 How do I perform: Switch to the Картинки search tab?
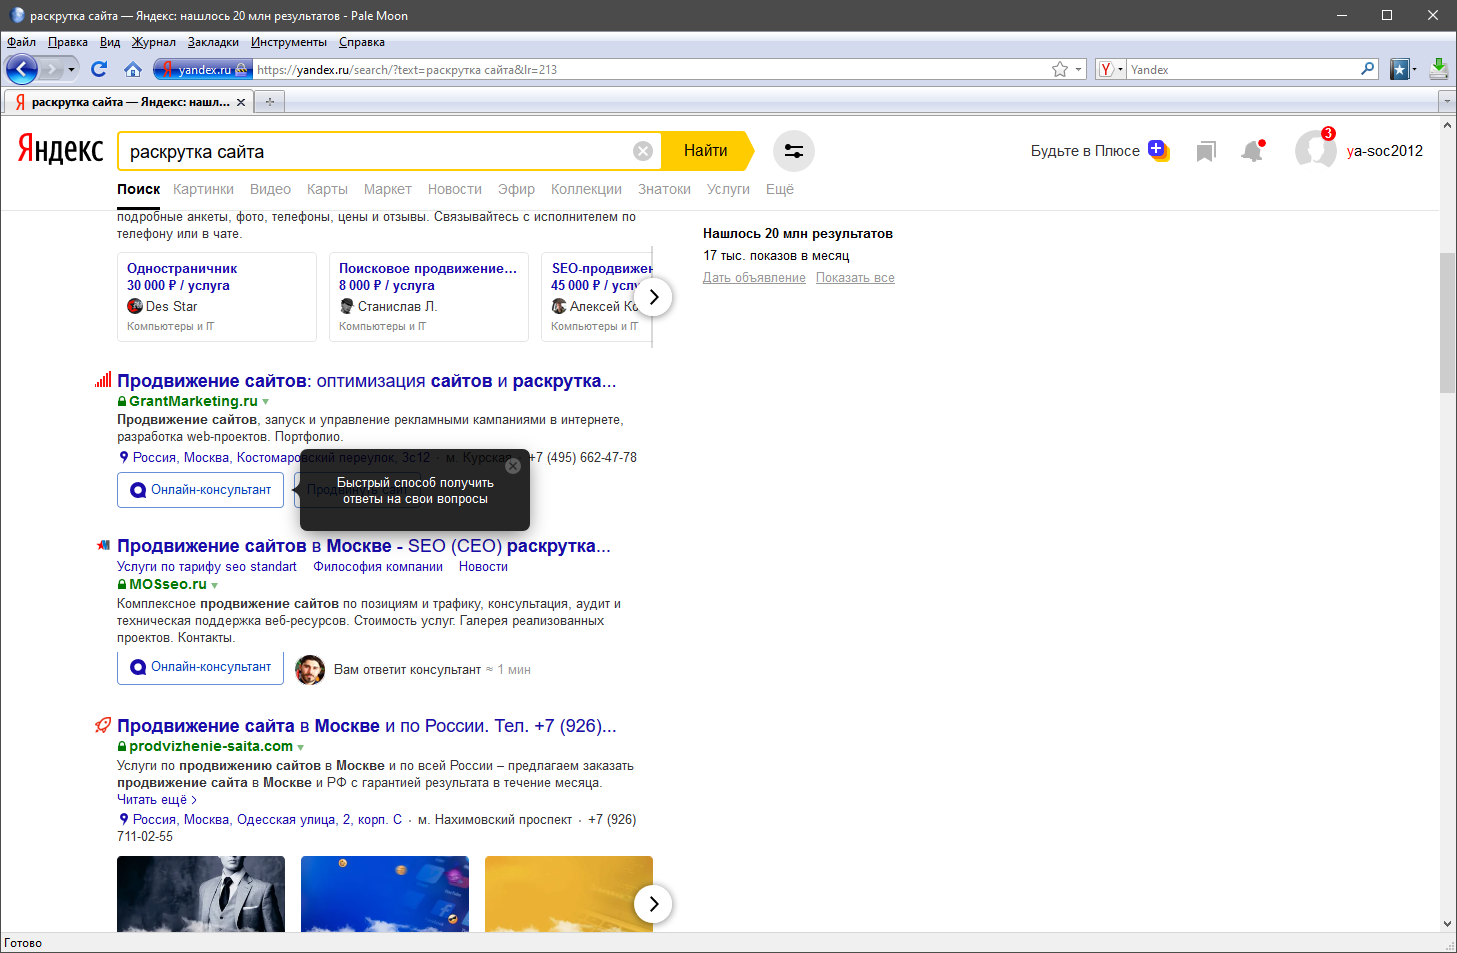pyautogui.click(x=203, y=189)
